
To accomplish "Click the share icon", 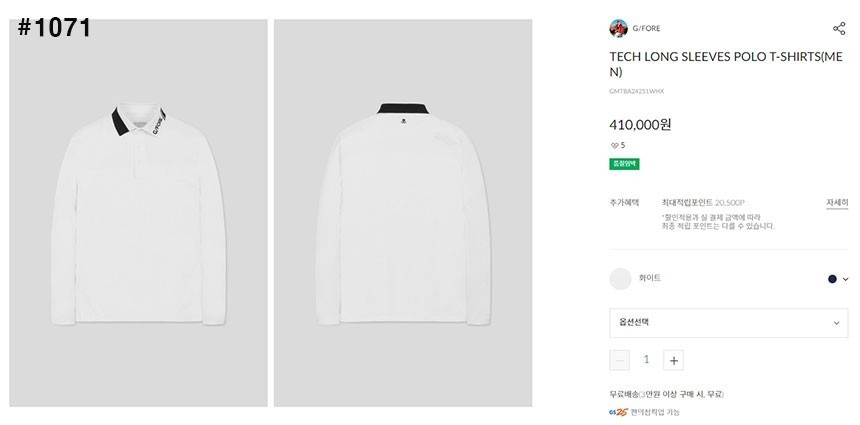I will click(838, 28).
